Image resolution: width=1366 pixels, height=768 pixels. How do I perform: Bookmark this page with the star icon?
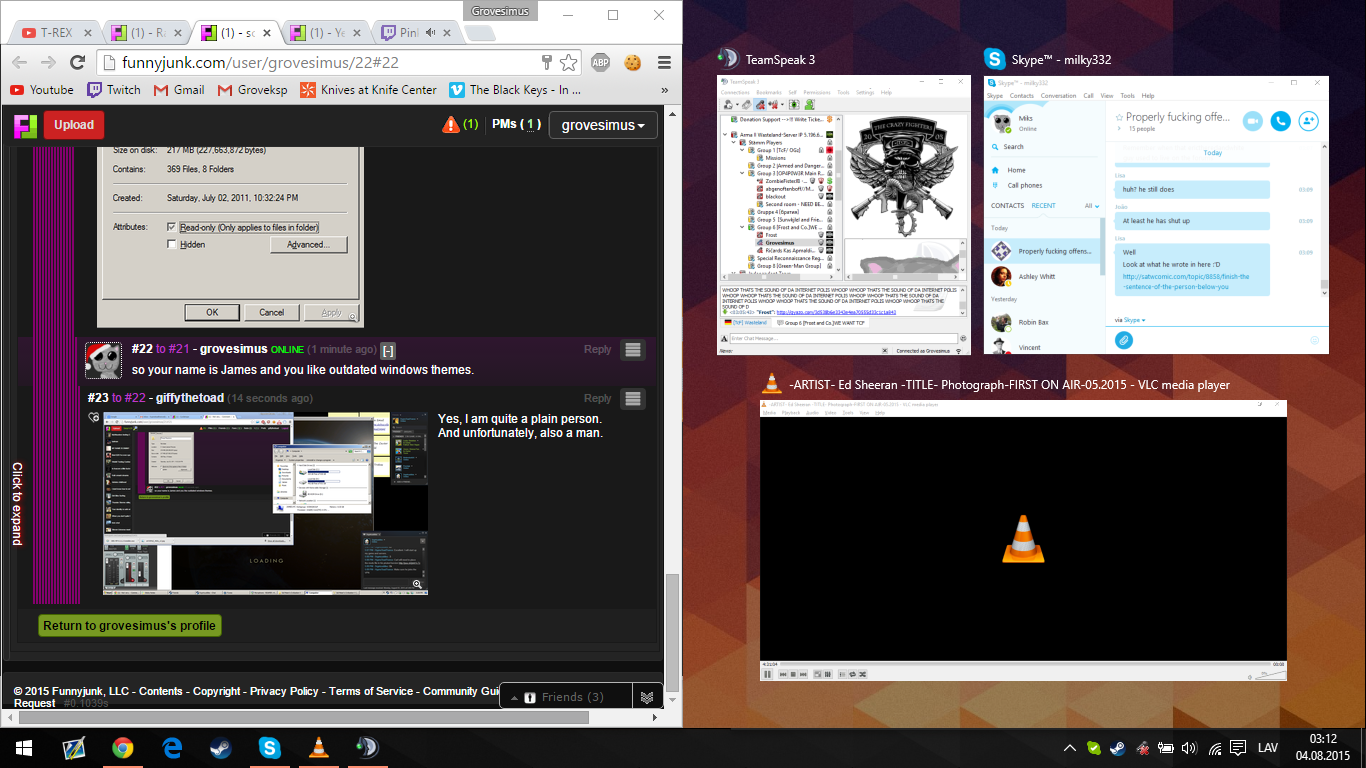click(568, 62)
